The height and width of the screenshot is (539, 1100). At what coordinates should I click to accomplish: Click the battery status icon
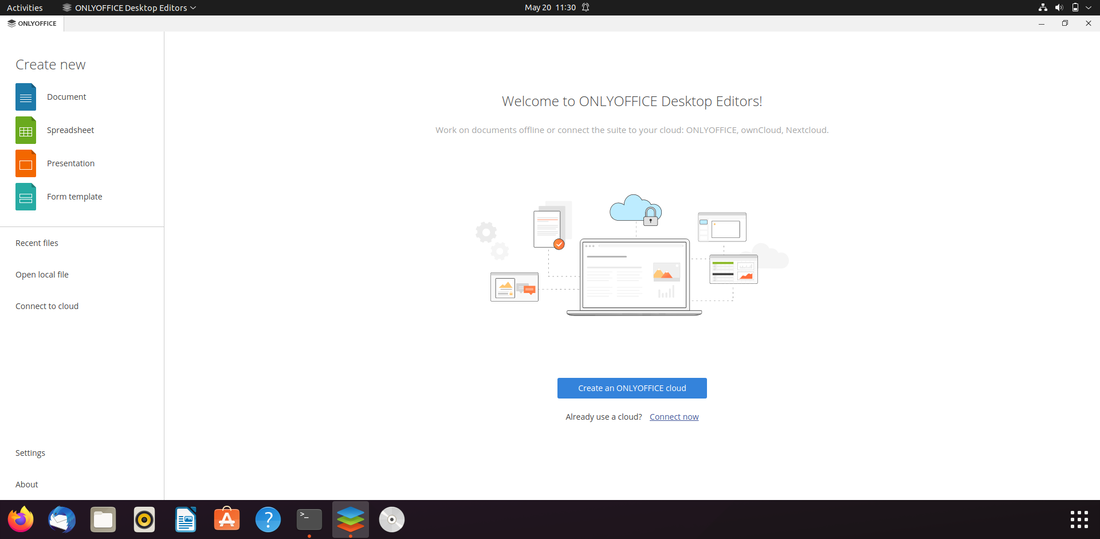[1075, 7]
